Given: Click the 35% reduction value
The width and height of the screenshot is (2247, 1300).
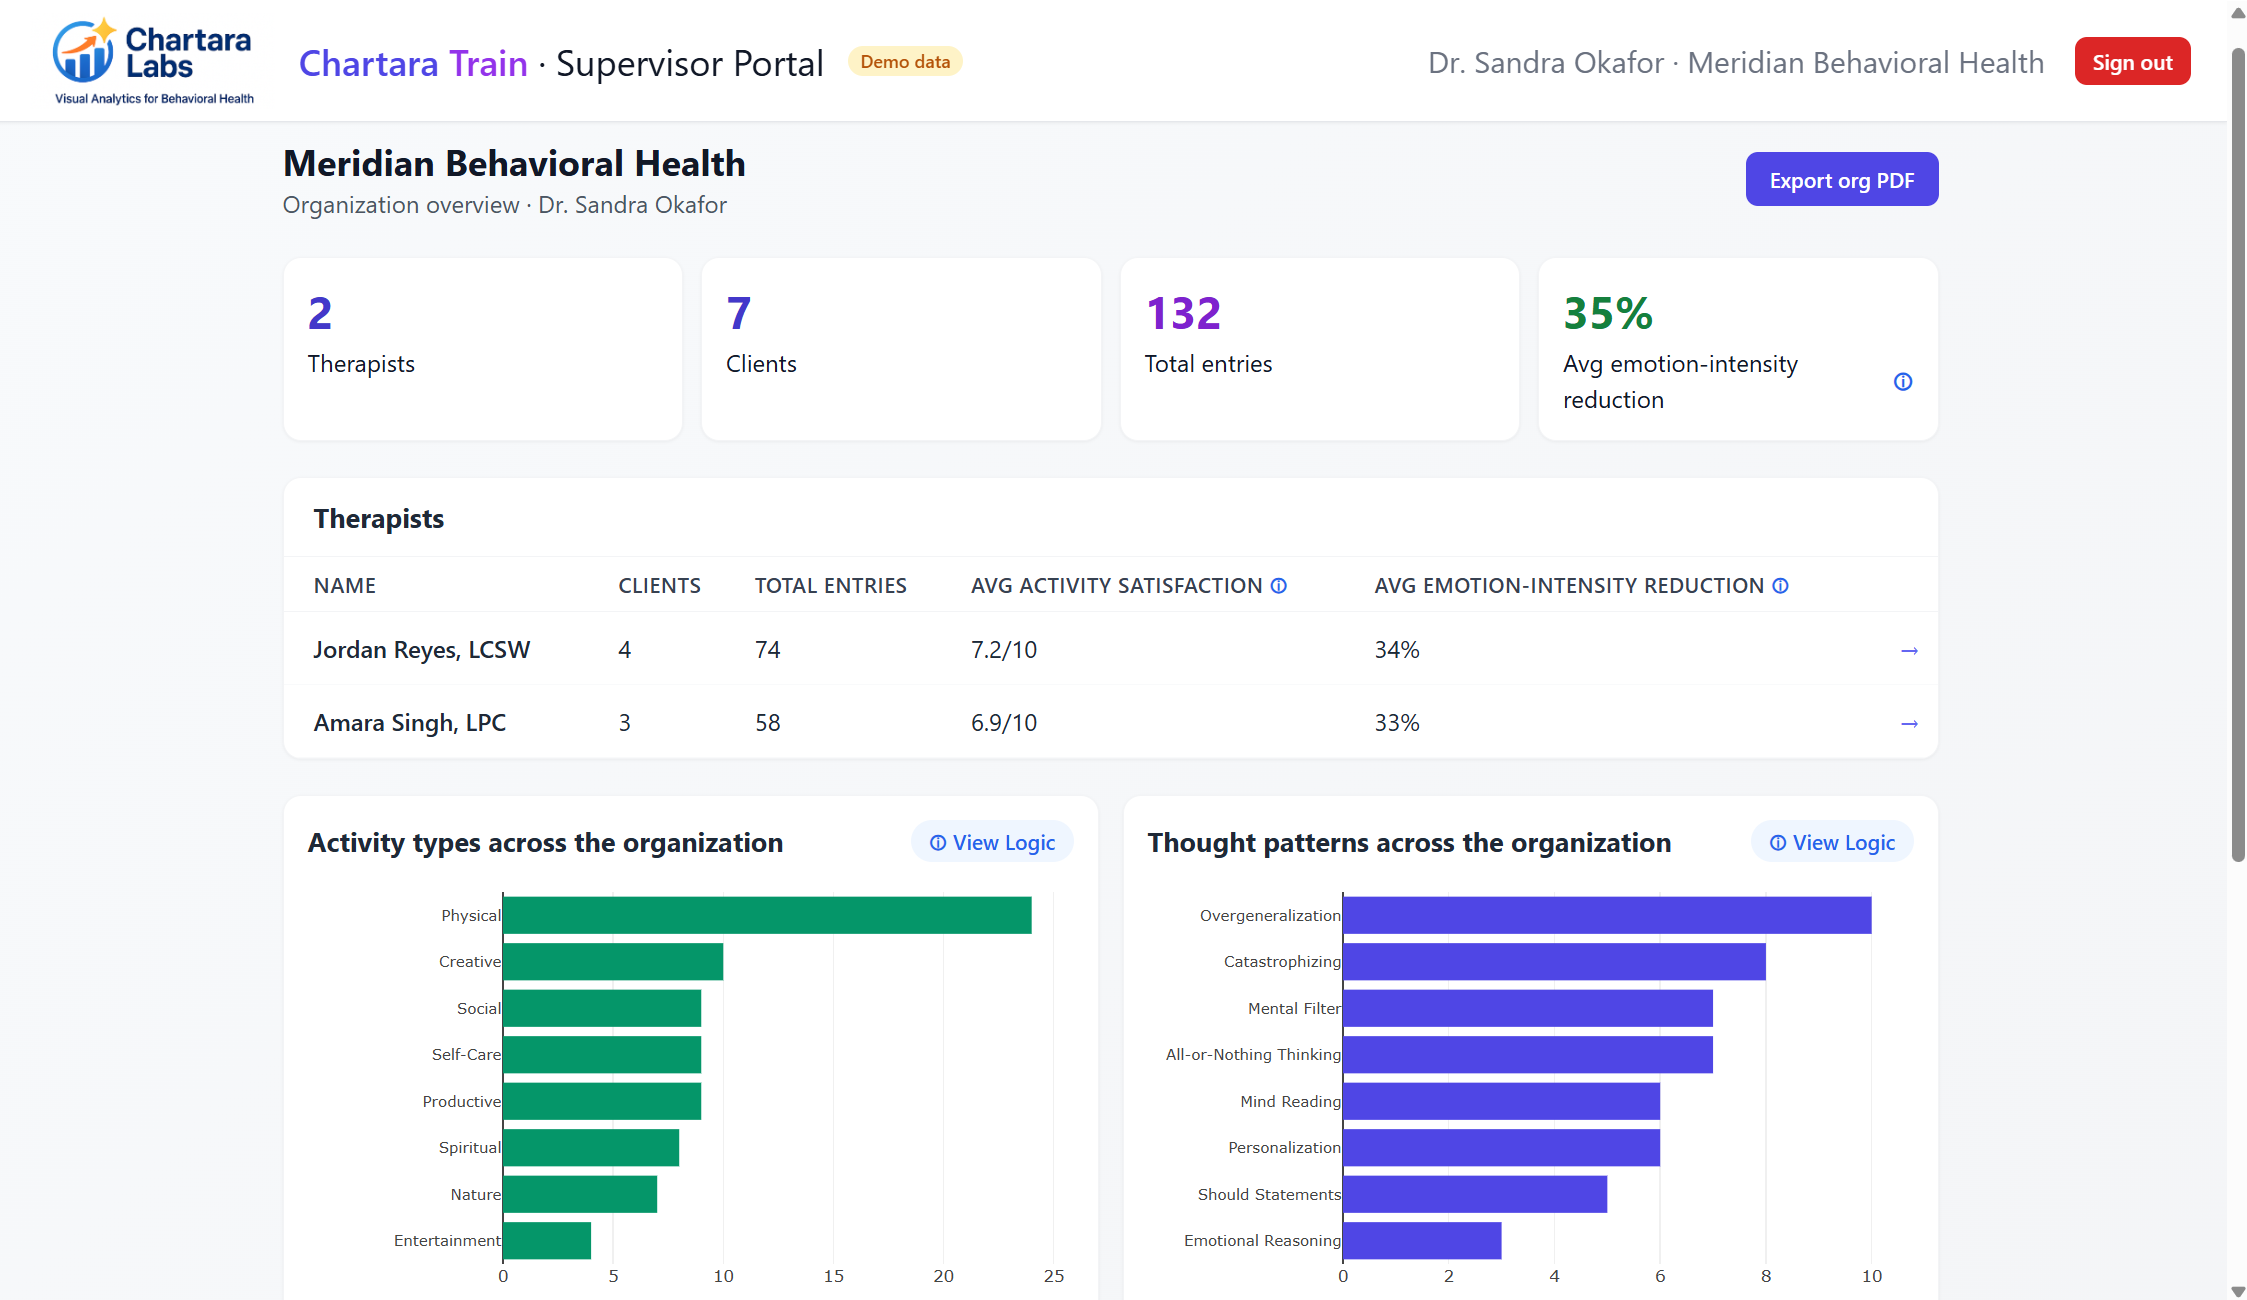Looking at the screenshot, I should pos(1608,313).
